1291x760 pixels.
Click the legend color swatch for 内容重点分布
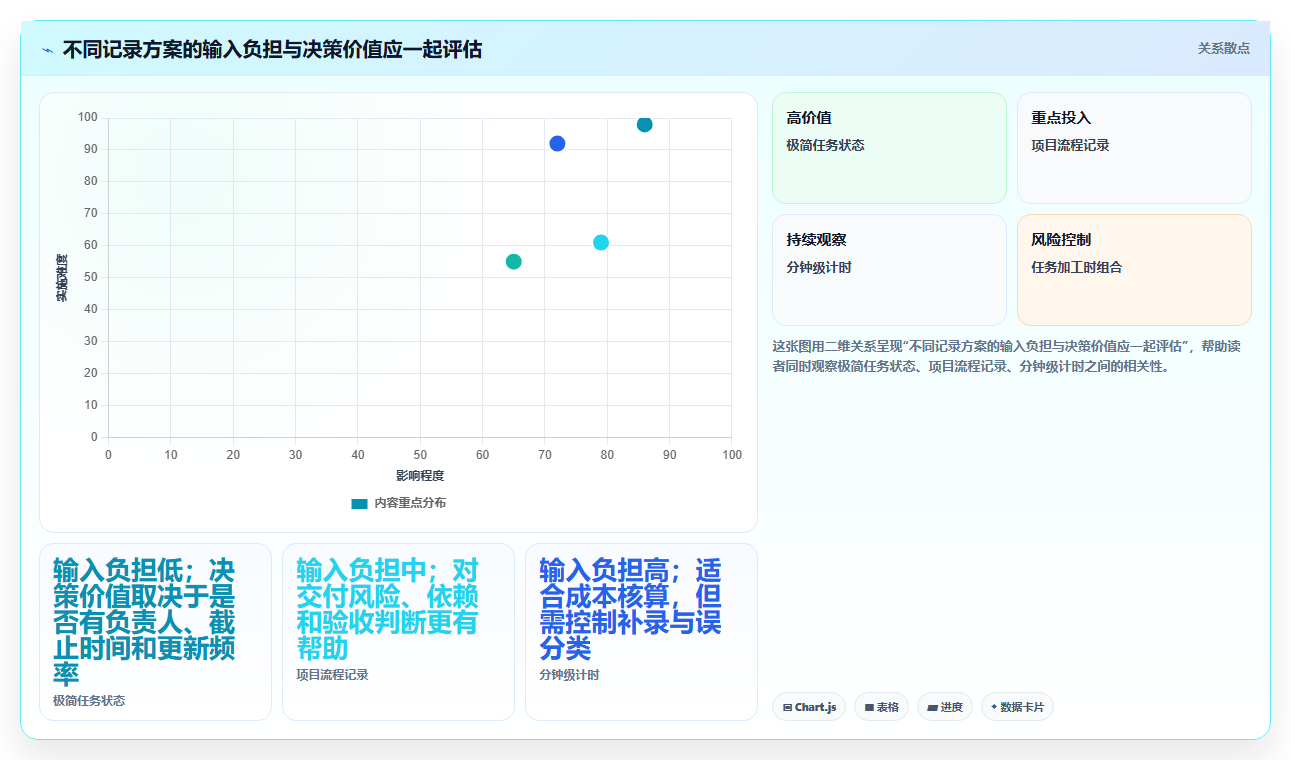[x=360, y=504]
